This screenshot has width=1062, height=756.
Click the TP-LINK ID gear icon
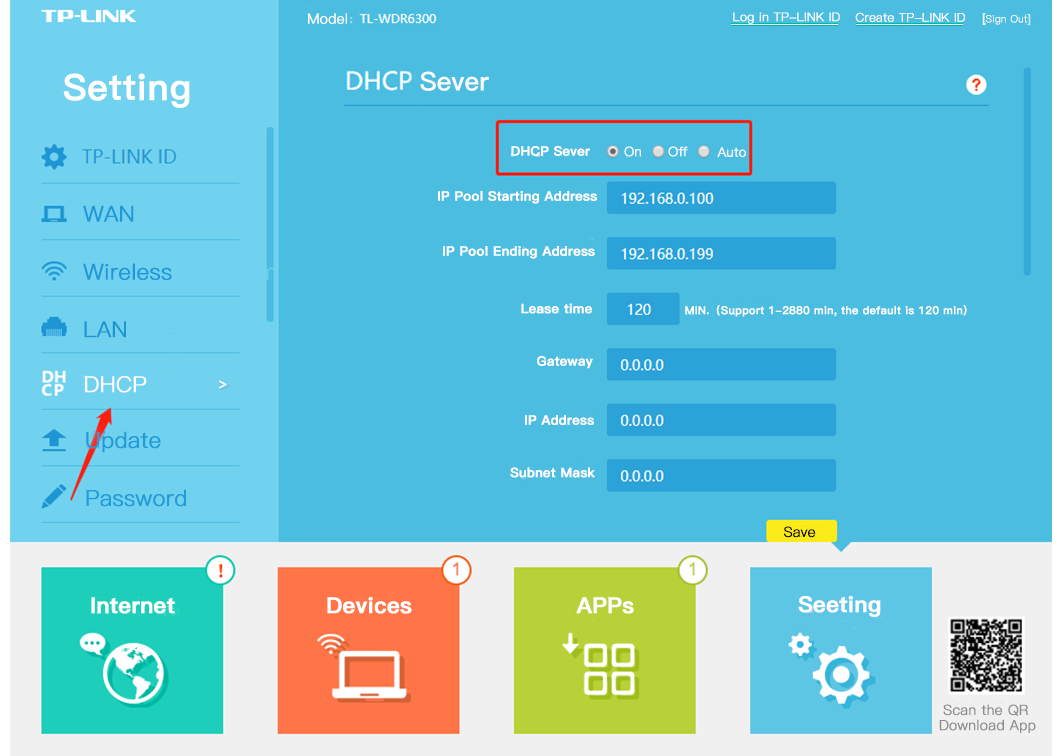pos(54,156)
